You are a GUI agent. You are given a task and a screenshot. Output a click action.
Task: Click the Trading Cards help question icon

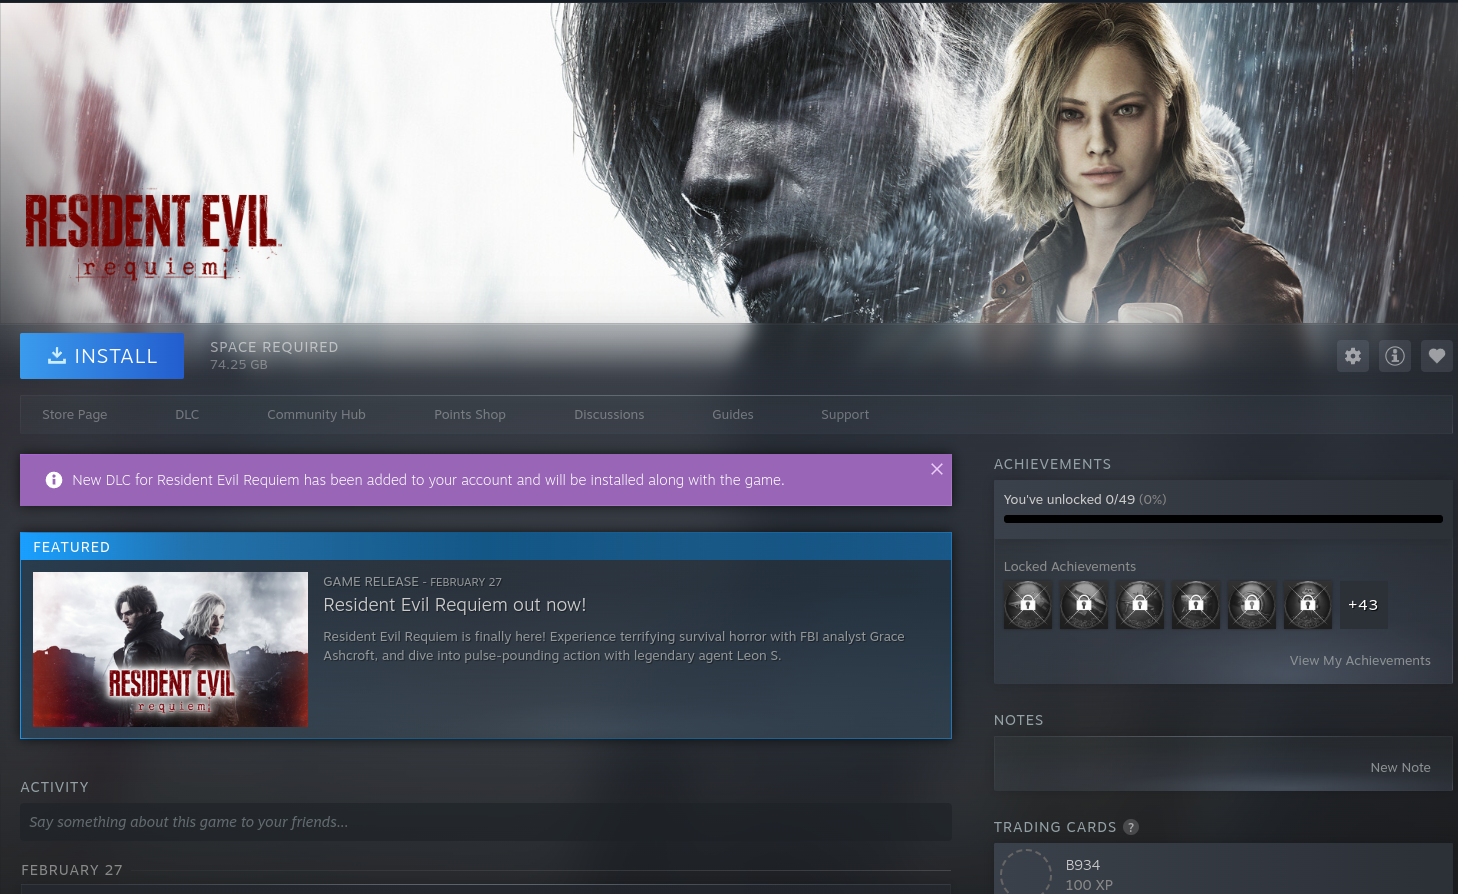pyautogui.click(x=1131, y=827)
